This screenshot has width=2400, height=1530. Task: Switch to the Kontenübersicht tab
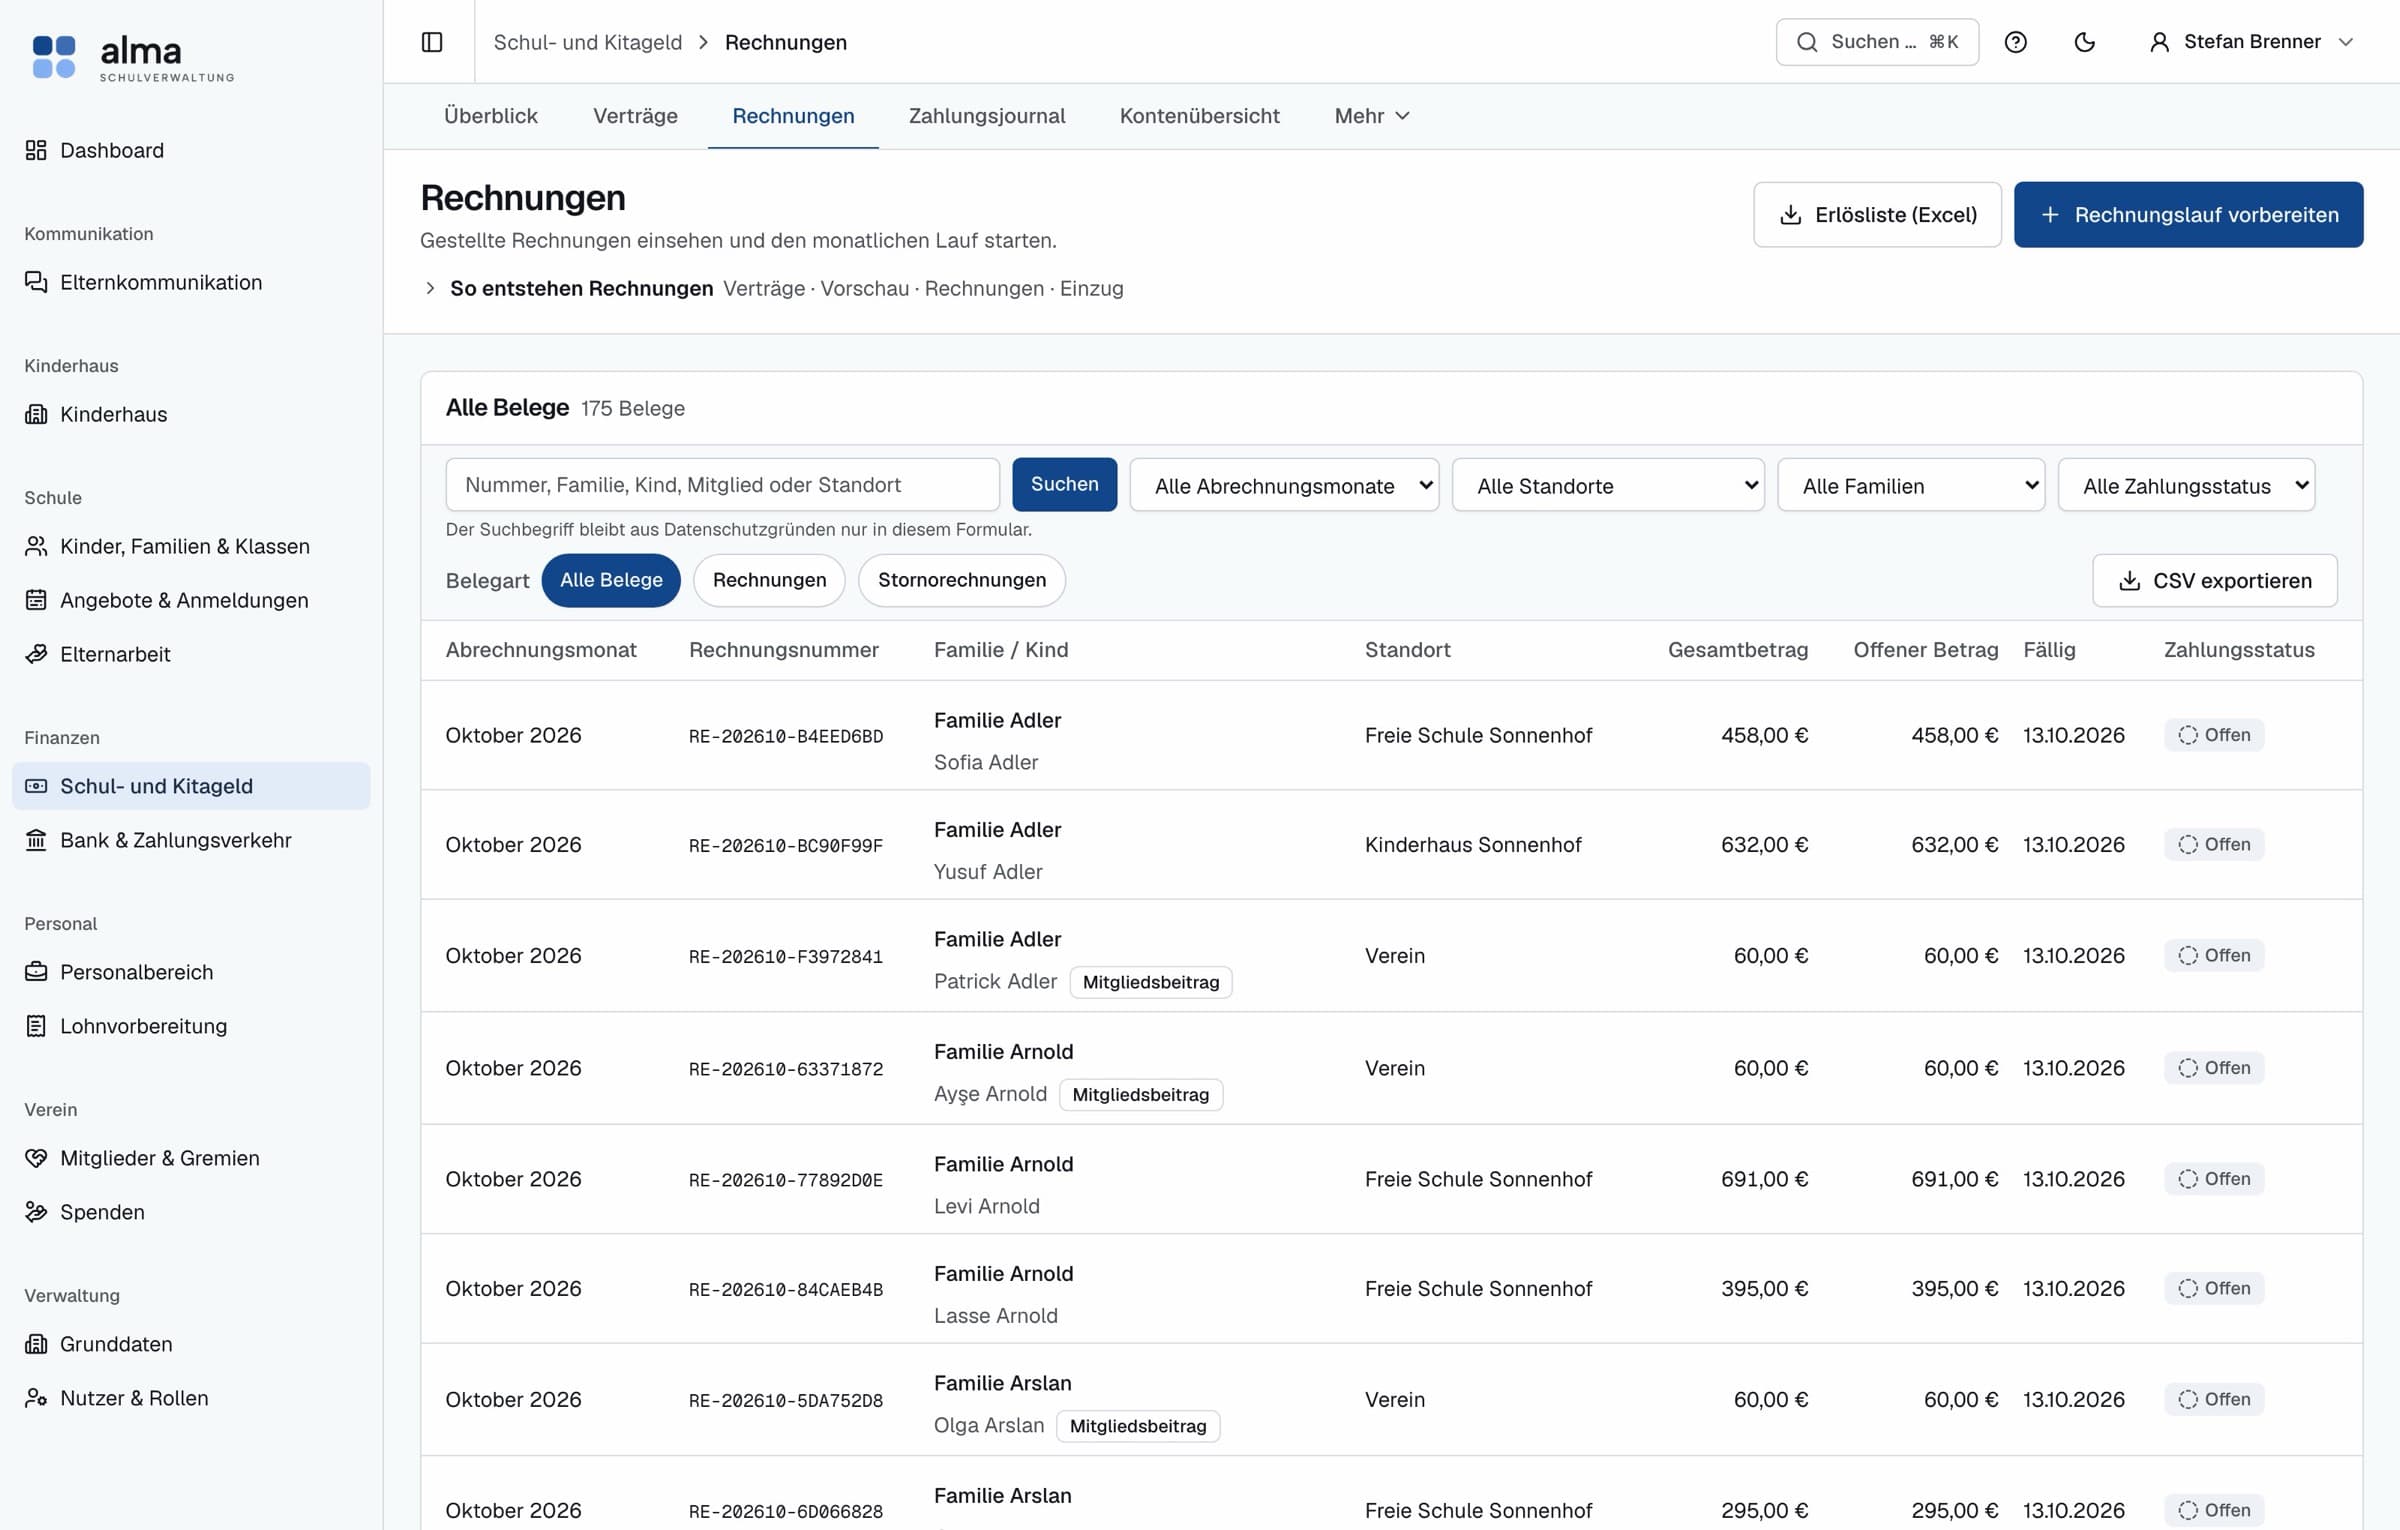[1199, 116]
